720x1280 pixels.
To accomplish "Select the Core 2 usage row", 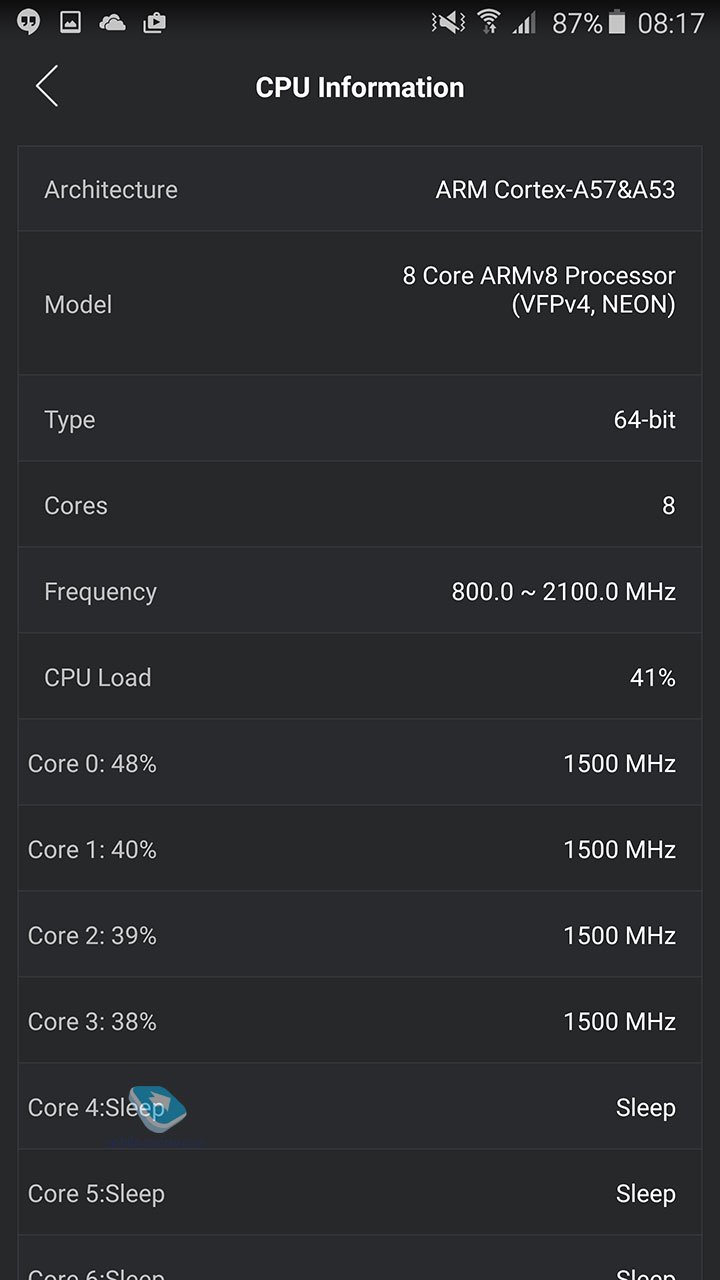I will click(x=360, y=935).
